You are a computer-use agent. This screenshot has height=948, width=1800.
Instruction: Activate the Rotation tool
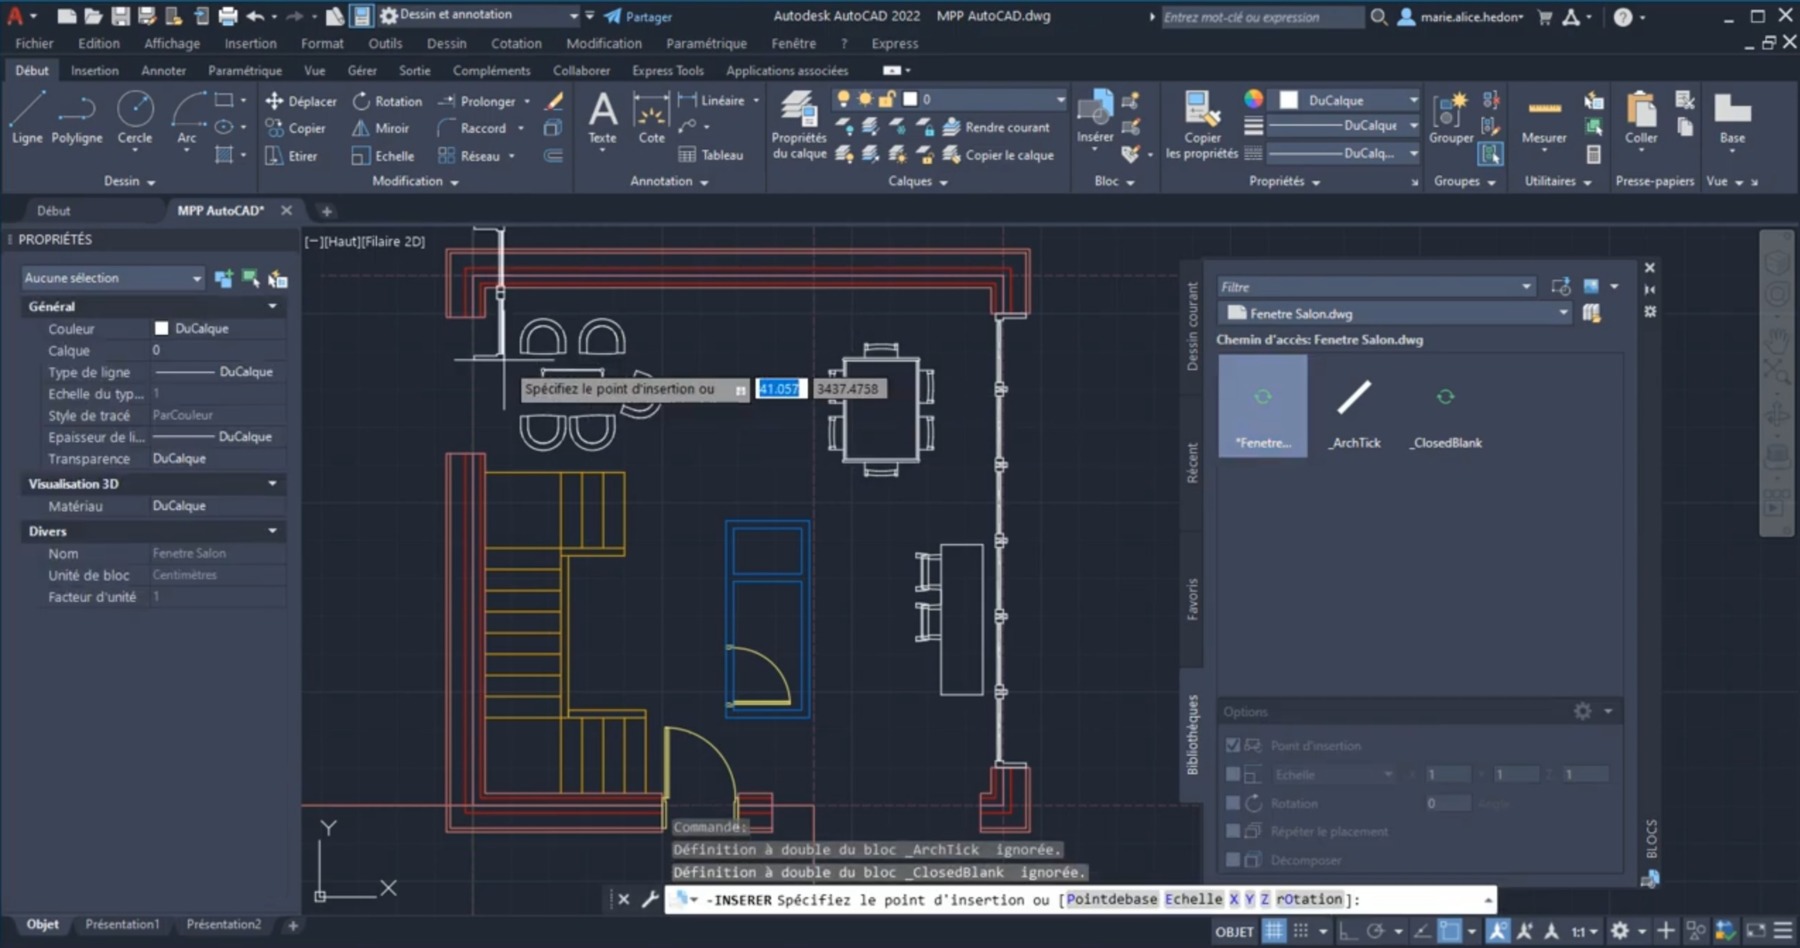tap(387, 101)
